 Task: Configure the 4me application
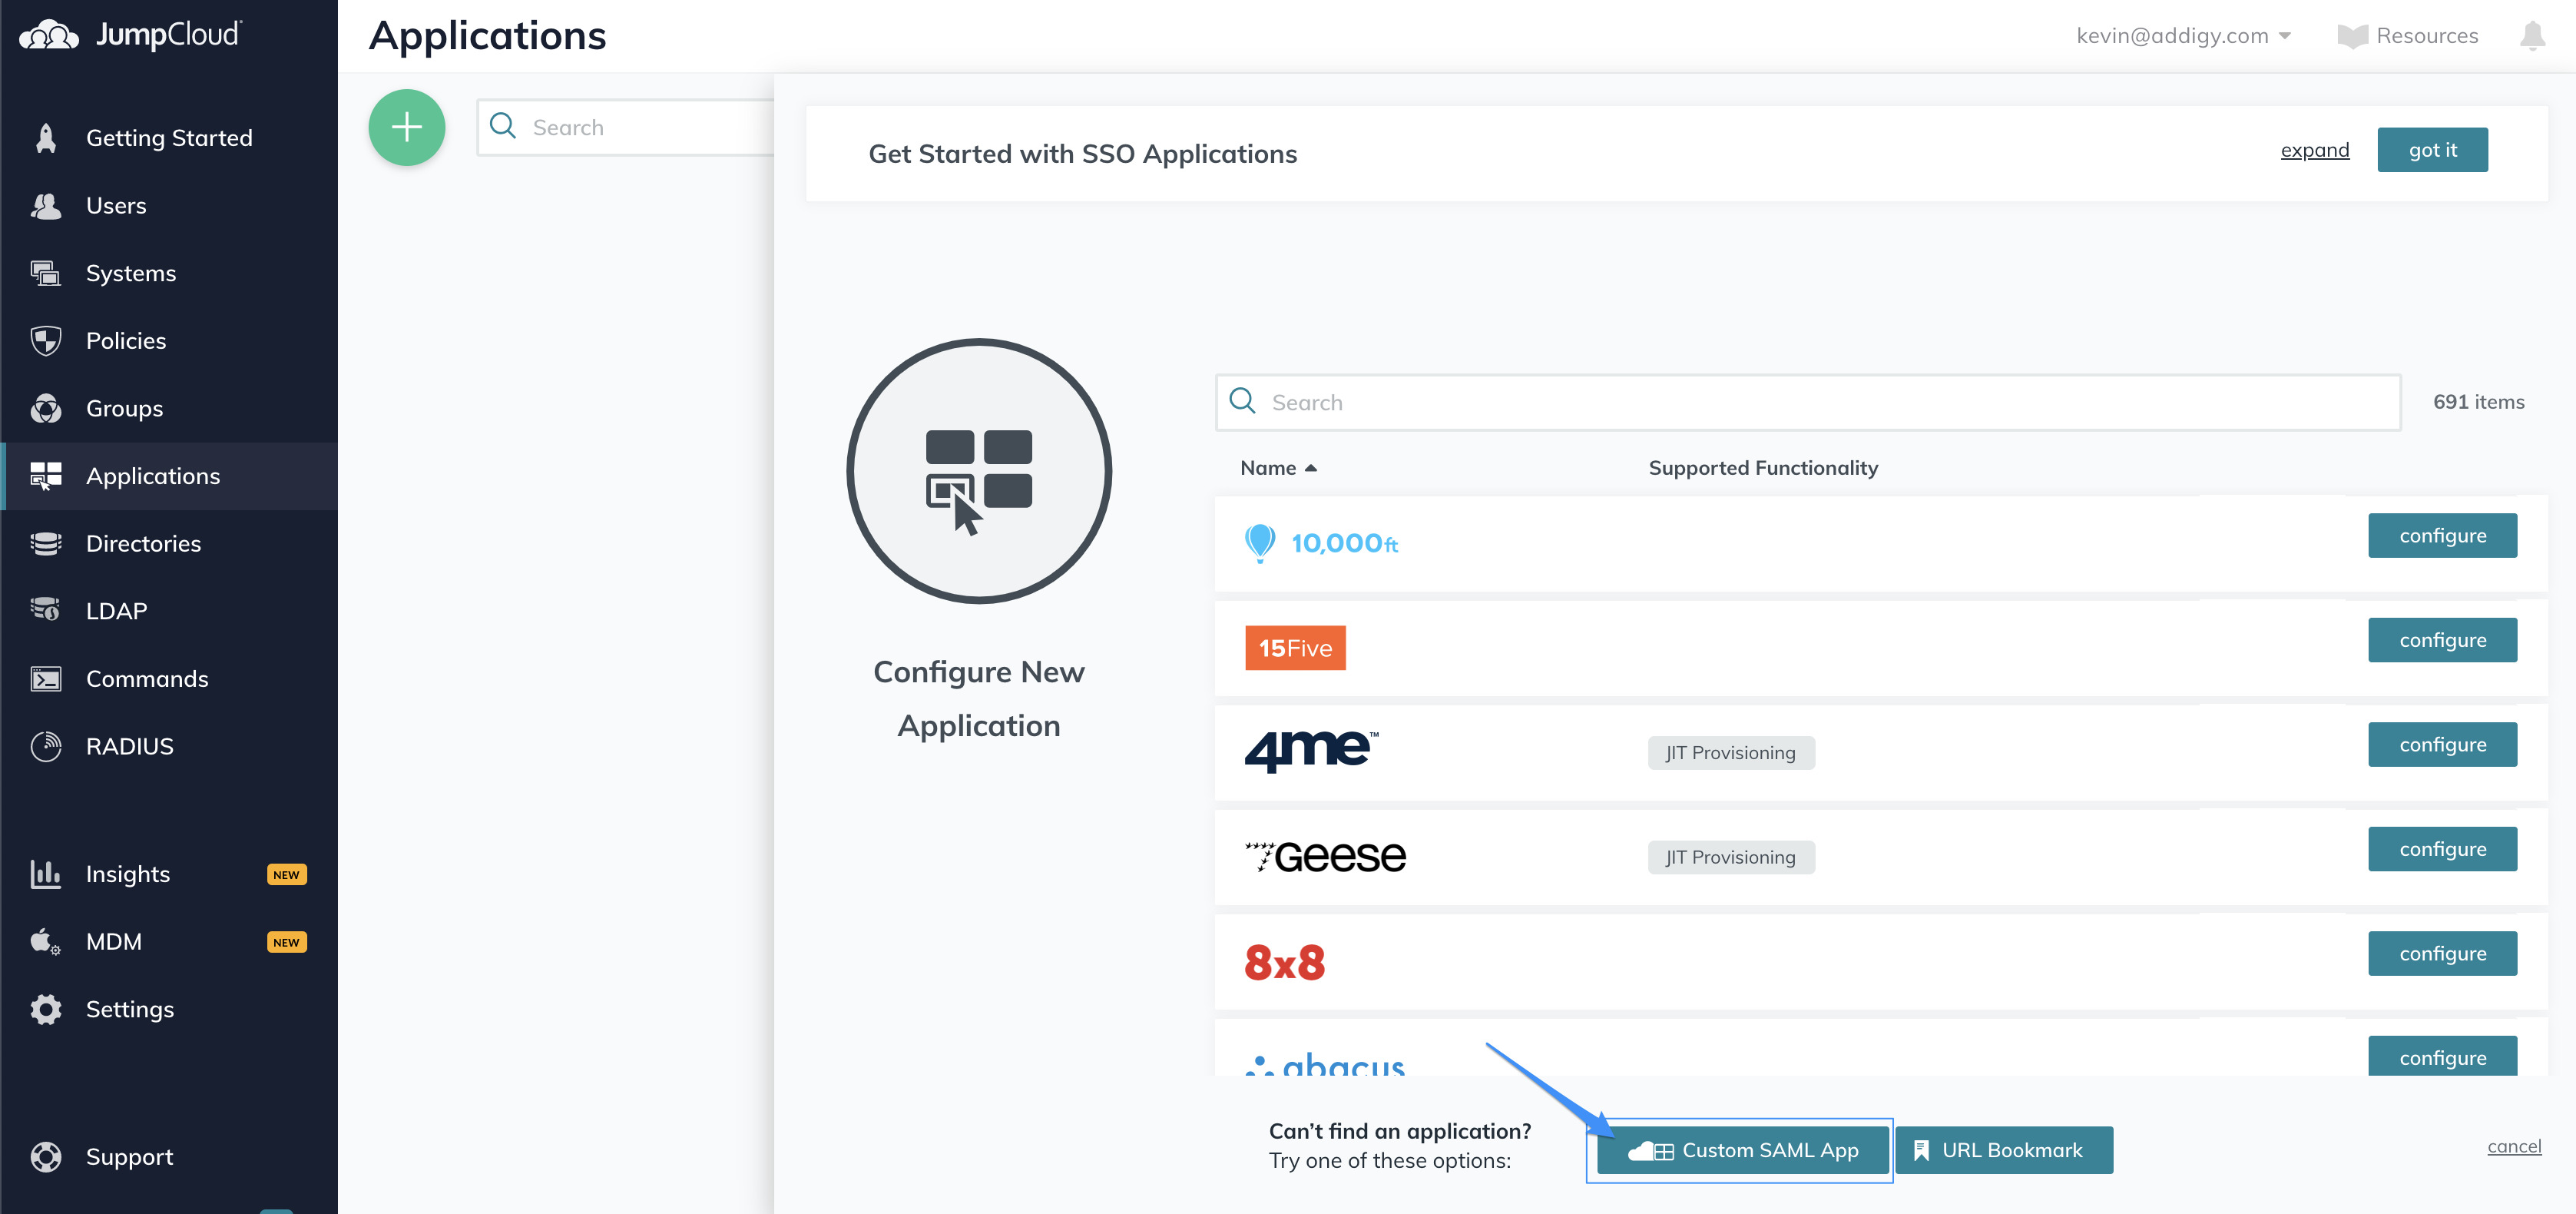coord(2442,745)
